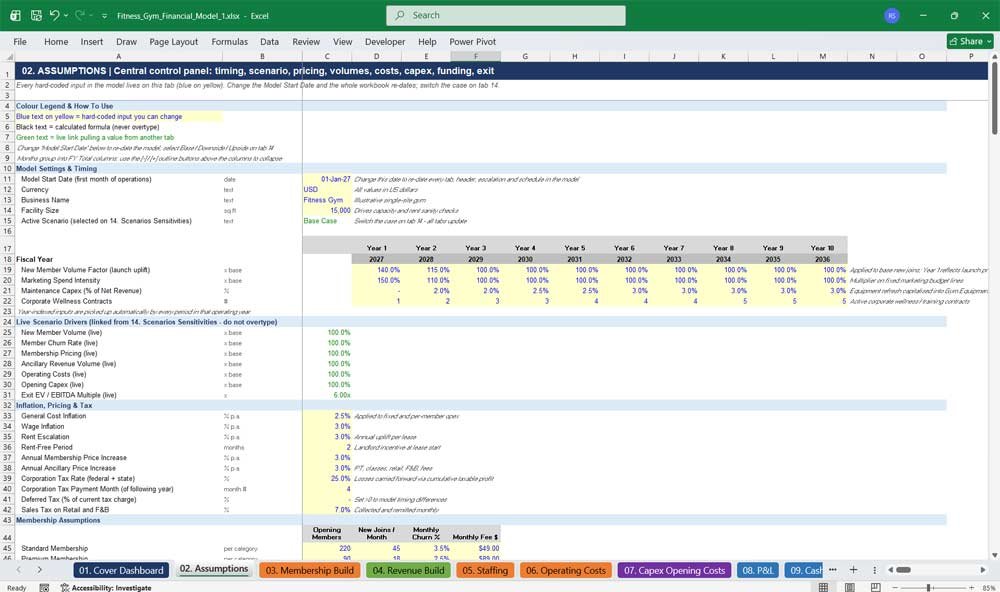Go to next sheet with right arrow

pyautogui.click(x=40, y=570)
